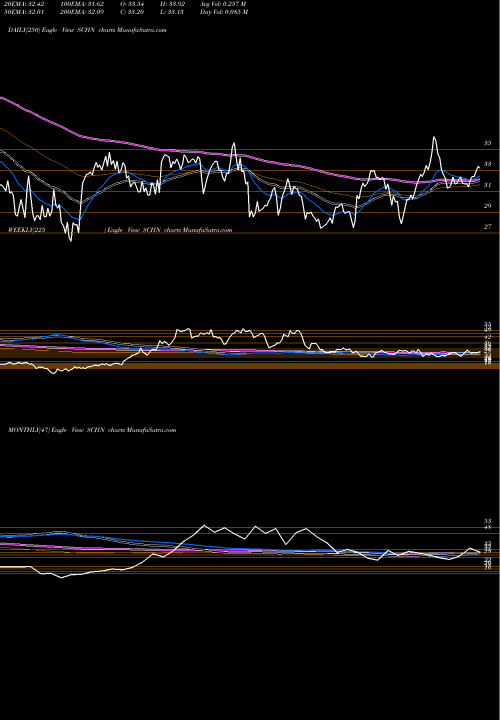Click the 27 price label on daily axis

click(487, 227)
